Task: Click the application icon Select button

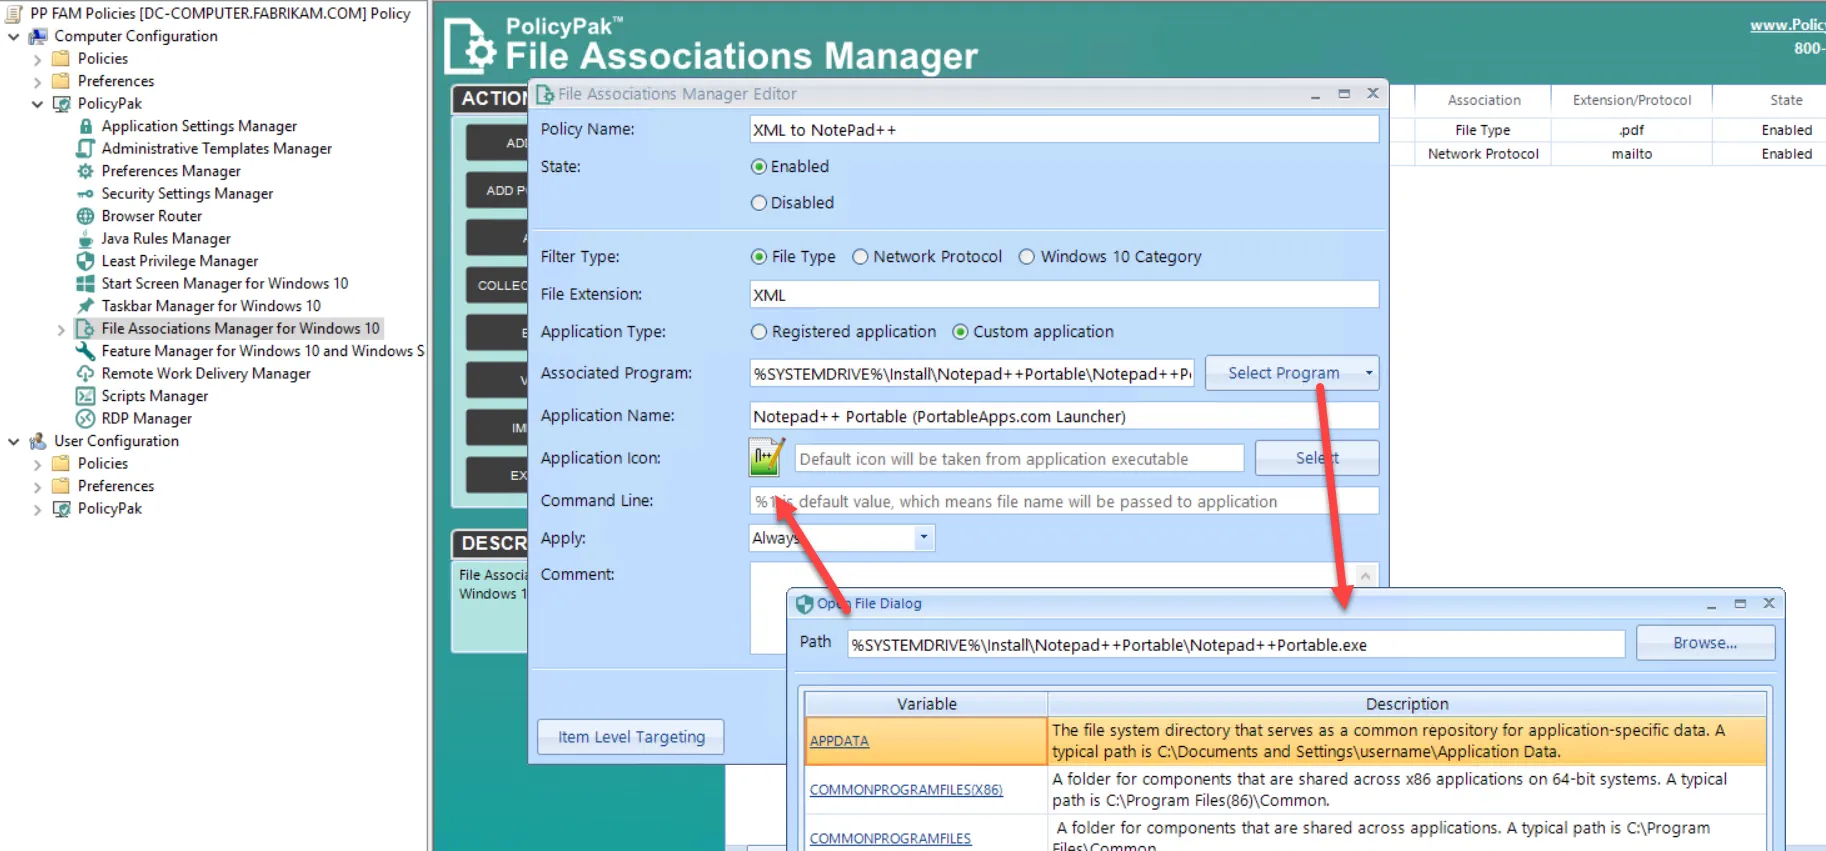Action: pyautogui.click(x=1317, y=458)
